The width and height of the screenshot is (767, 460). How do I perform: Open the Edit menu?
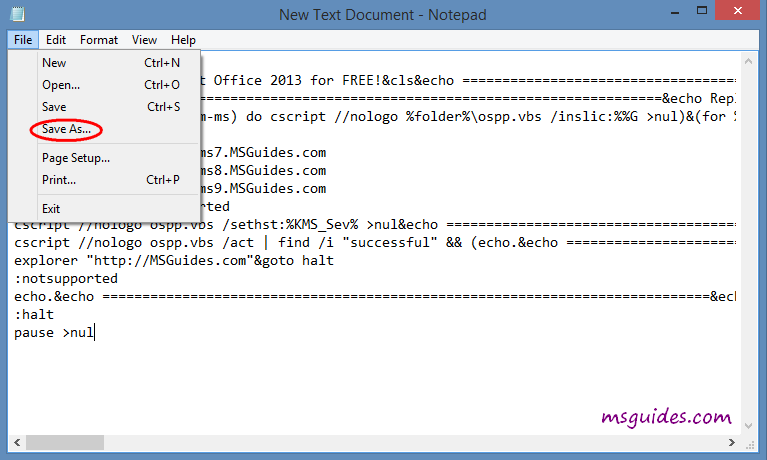pyautogui.click(x=56, y=40)
